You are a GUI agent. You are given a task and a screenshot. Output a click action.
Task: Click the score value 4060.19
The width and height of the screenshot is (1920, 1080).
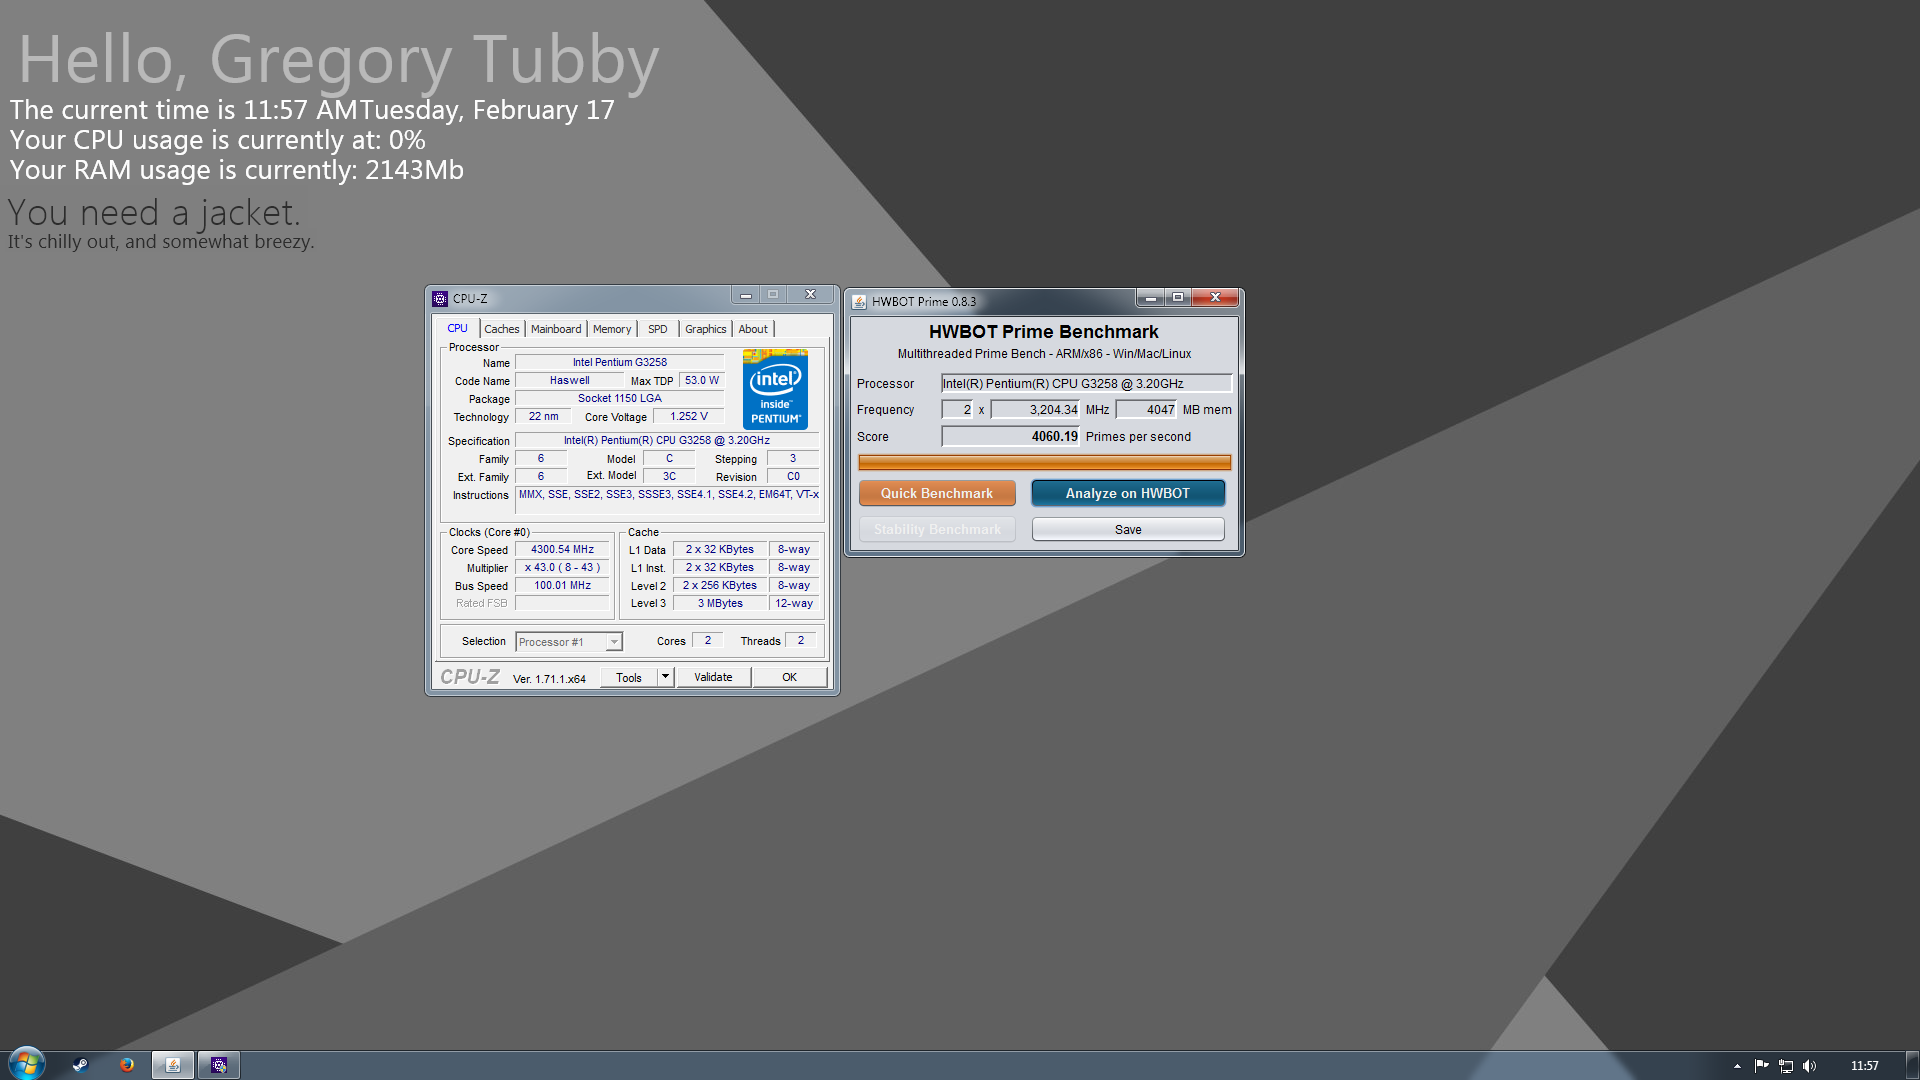point(1011,437)
